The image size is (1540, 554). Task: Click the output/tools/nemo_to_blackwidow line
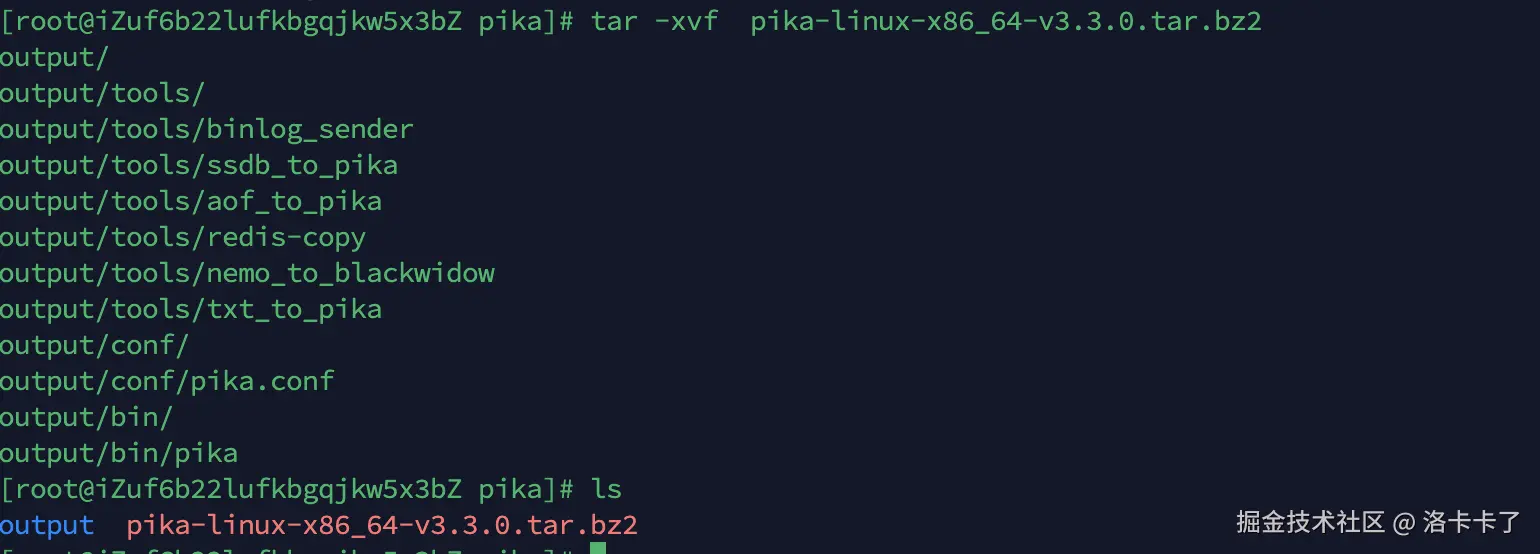[x=247, y=273]
